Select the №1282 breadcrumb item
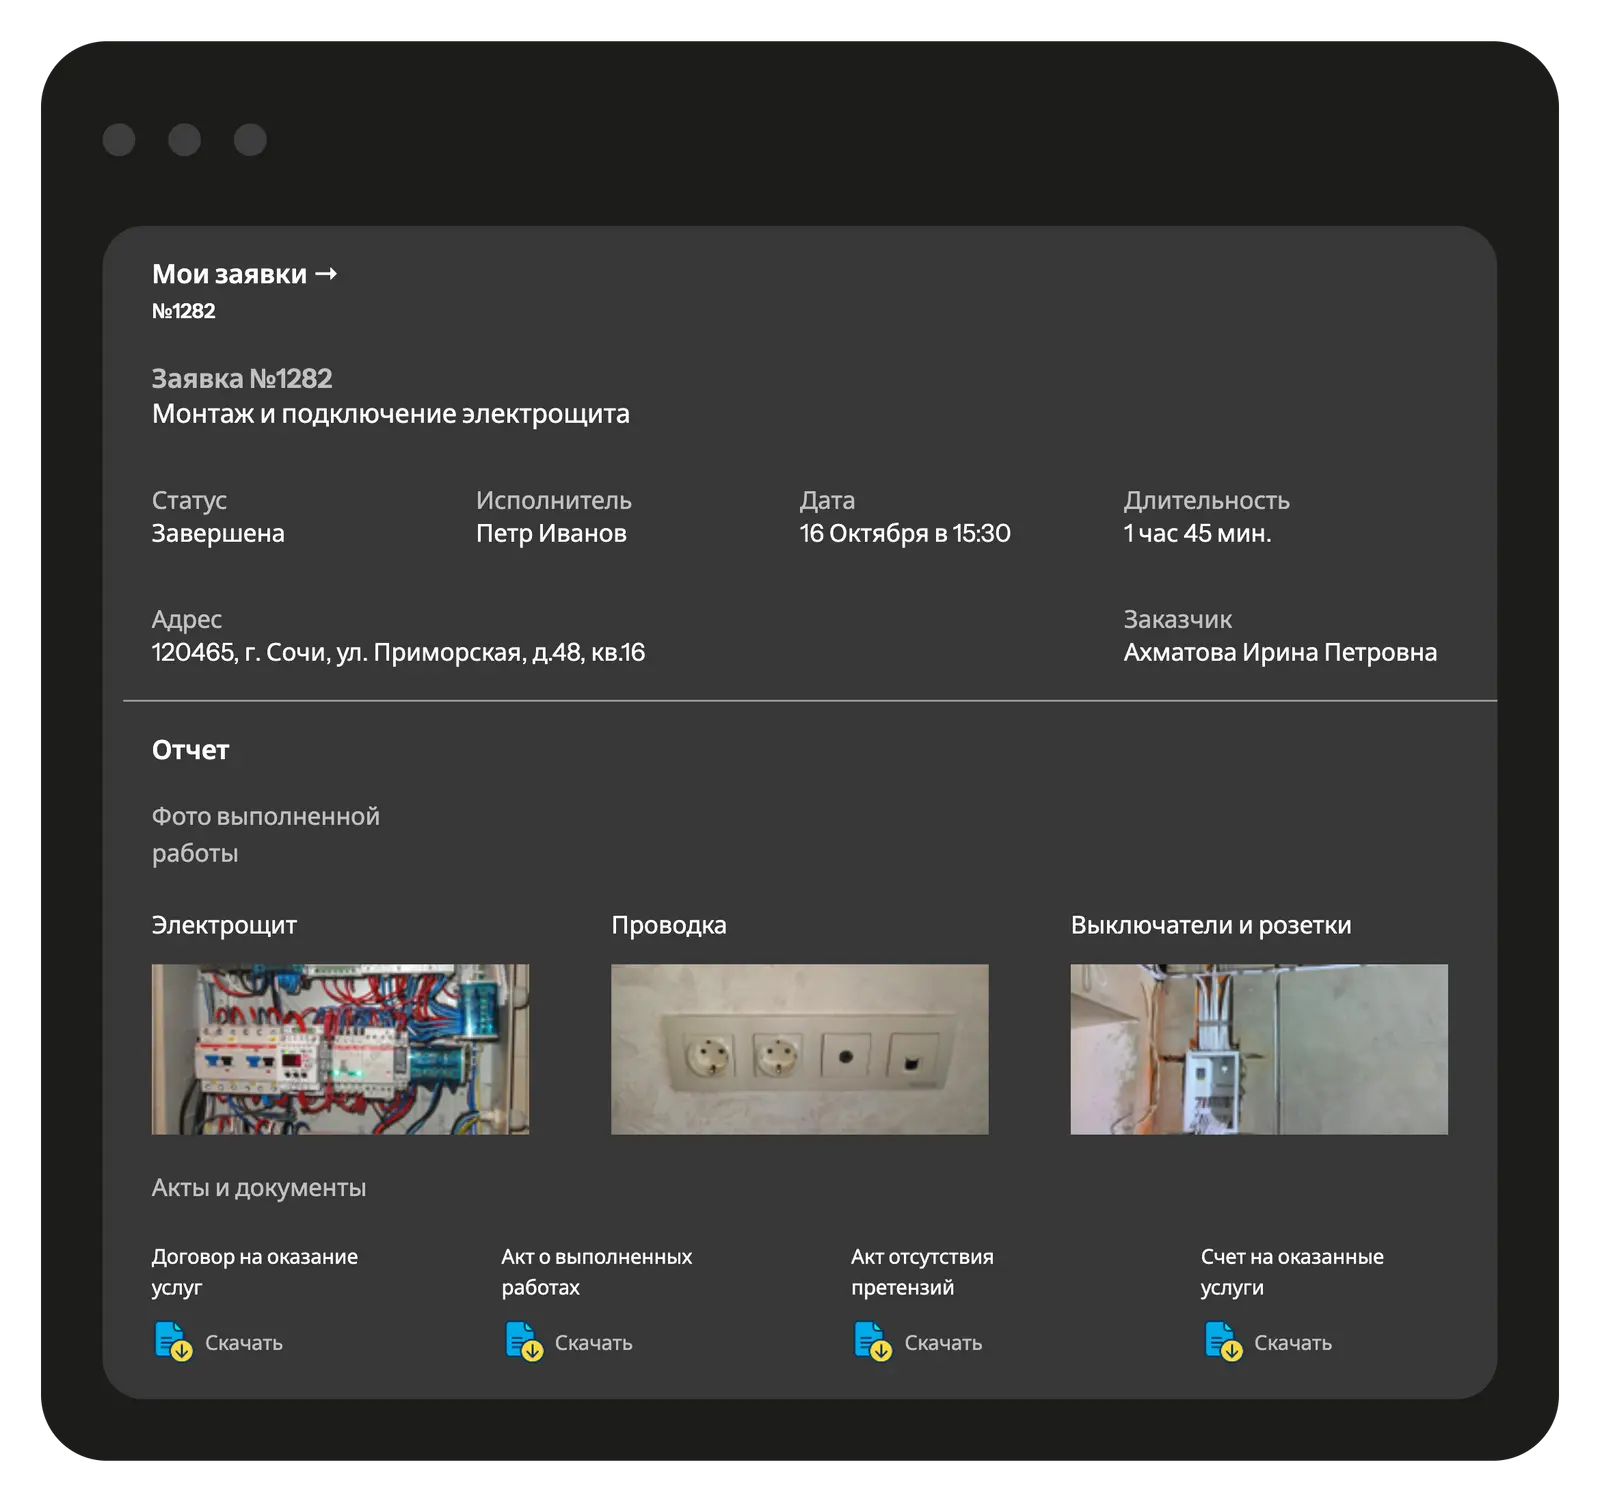Screen dimensions: 1600x1502 coord(183,311)
